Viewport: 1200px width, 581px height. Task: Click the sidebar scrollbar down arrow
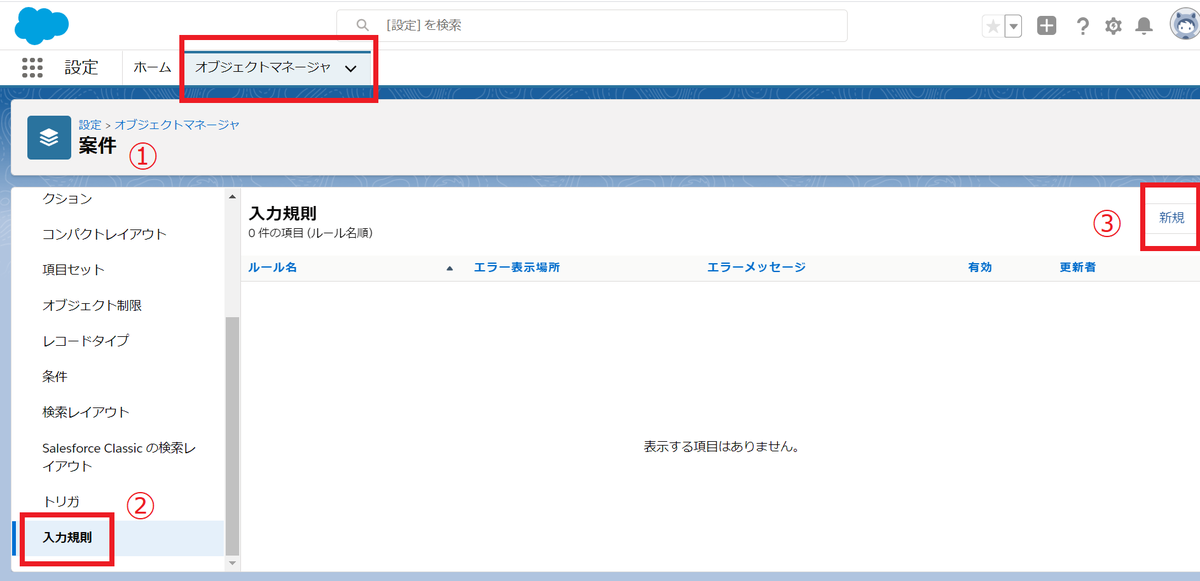(233, 563)
